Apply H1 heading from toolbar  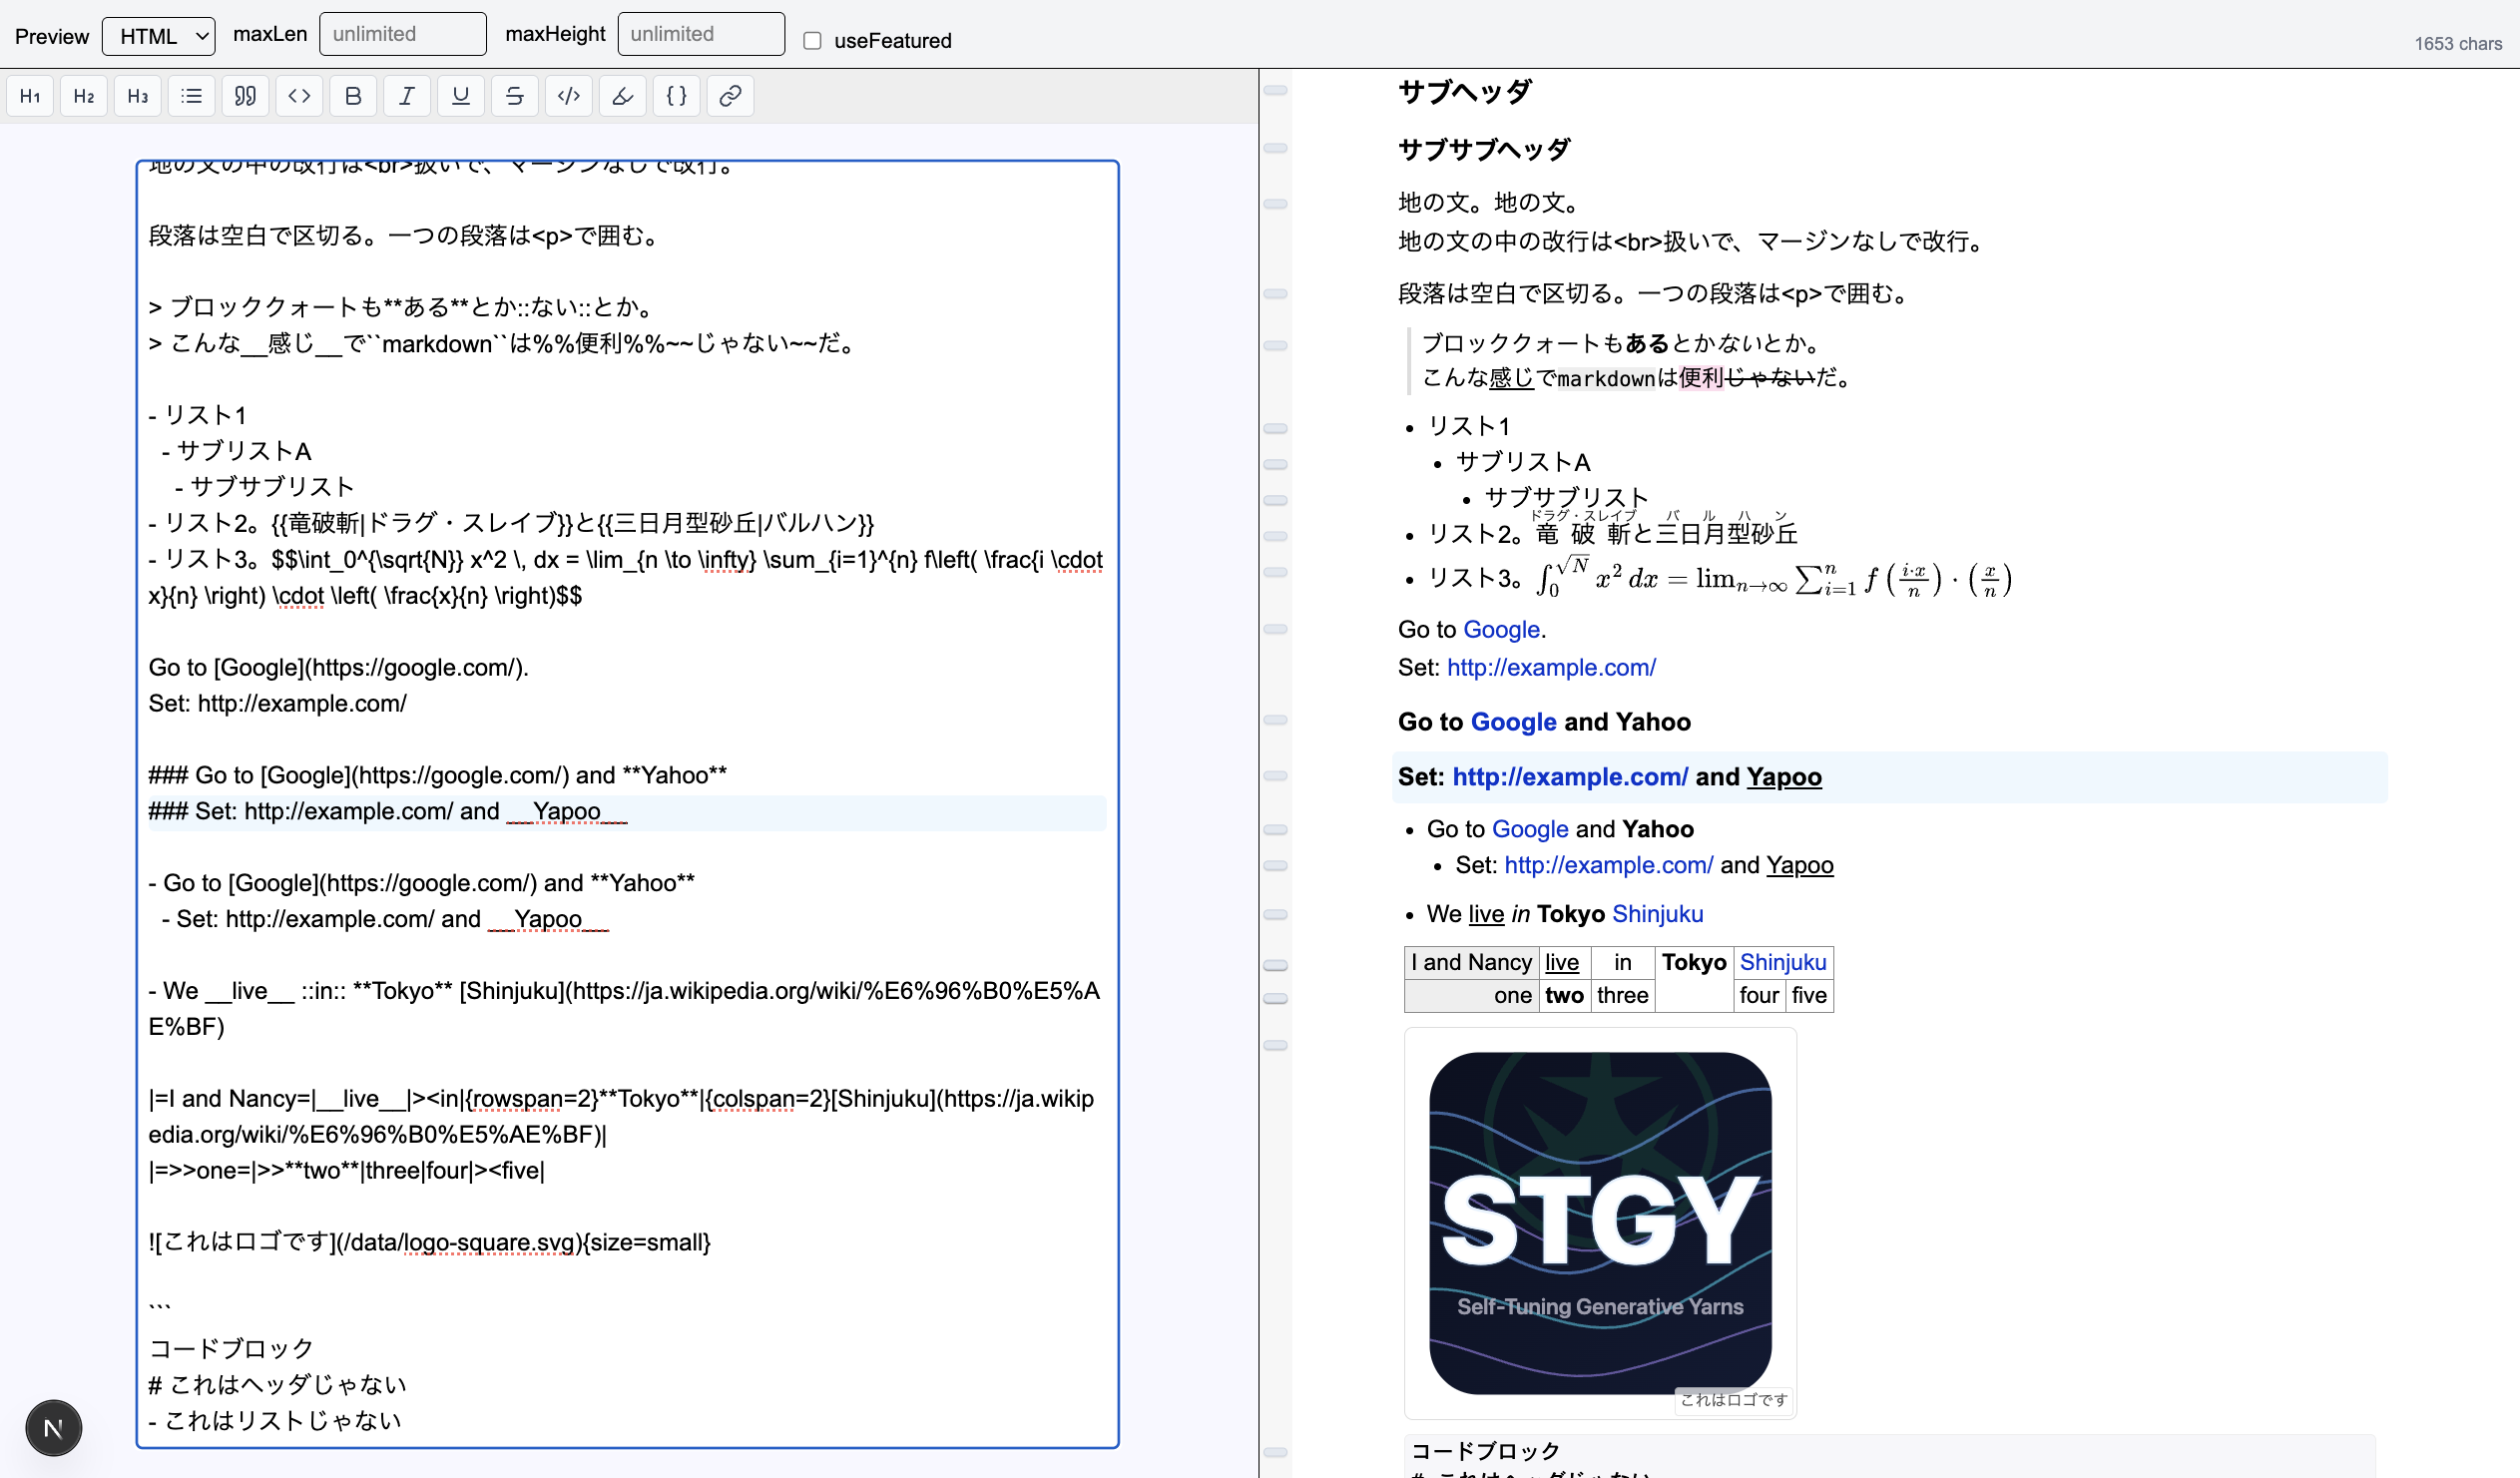coord(30,96)
